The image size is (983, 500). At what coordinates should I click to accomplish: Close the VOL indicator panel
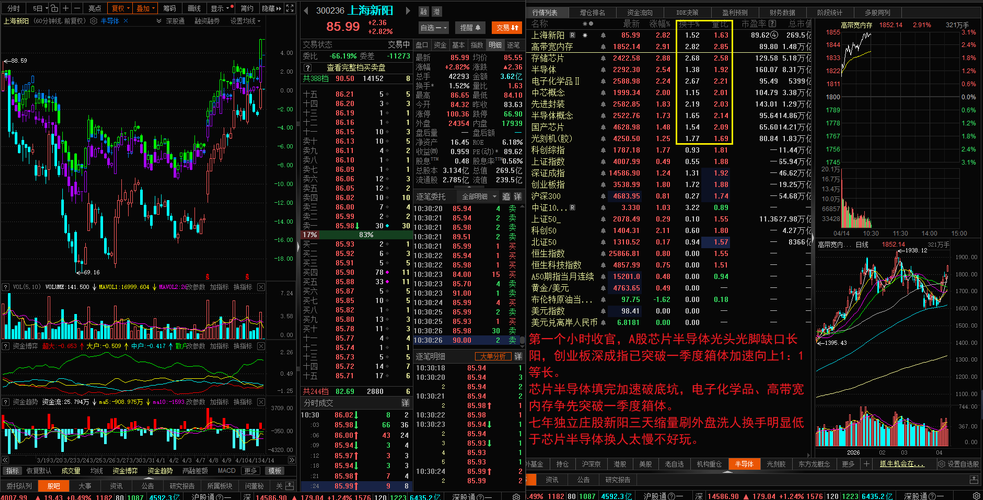[x=261, y=287]
